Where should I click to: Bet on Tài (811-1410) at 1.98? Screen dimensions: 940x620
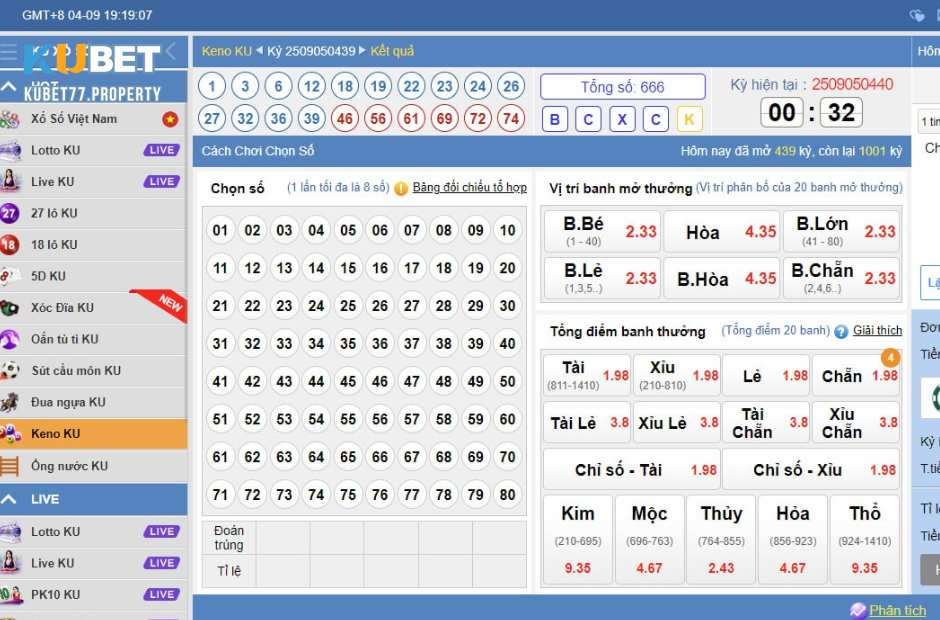587,375
